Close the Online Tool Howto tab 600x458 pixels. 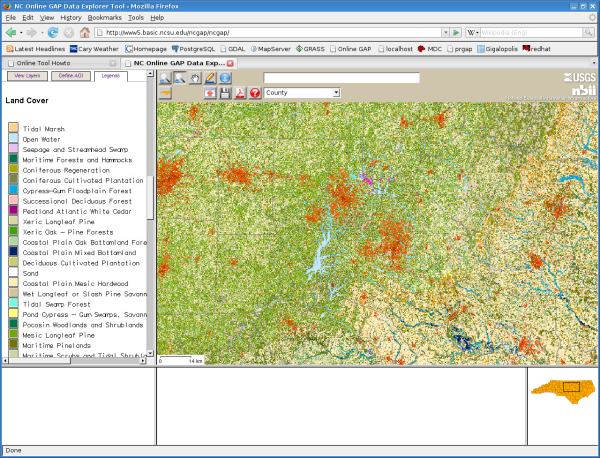pos(112,63)
